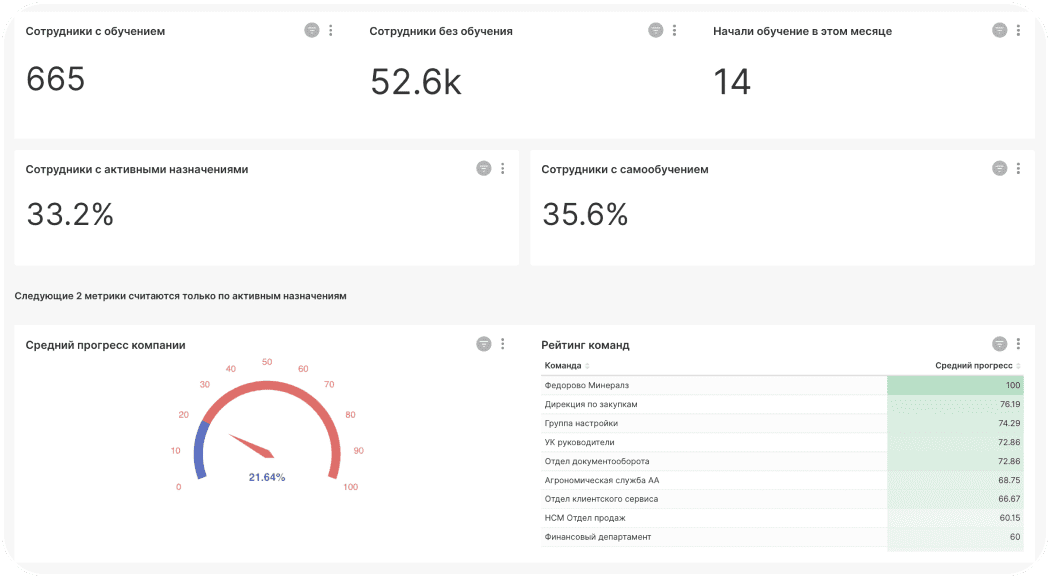Image resolution: width=1048 pixels, height=576 pixels.
Task: Open three-dot menu of 'Средний прогресс компании' card
Action: tap(503, 343)
